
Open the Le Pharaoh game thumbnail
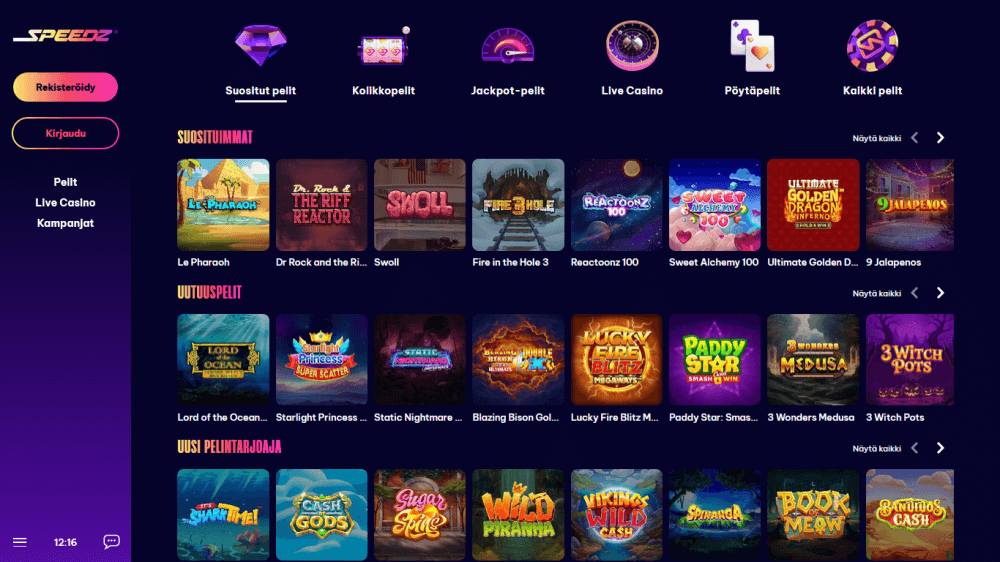(223, 205)
